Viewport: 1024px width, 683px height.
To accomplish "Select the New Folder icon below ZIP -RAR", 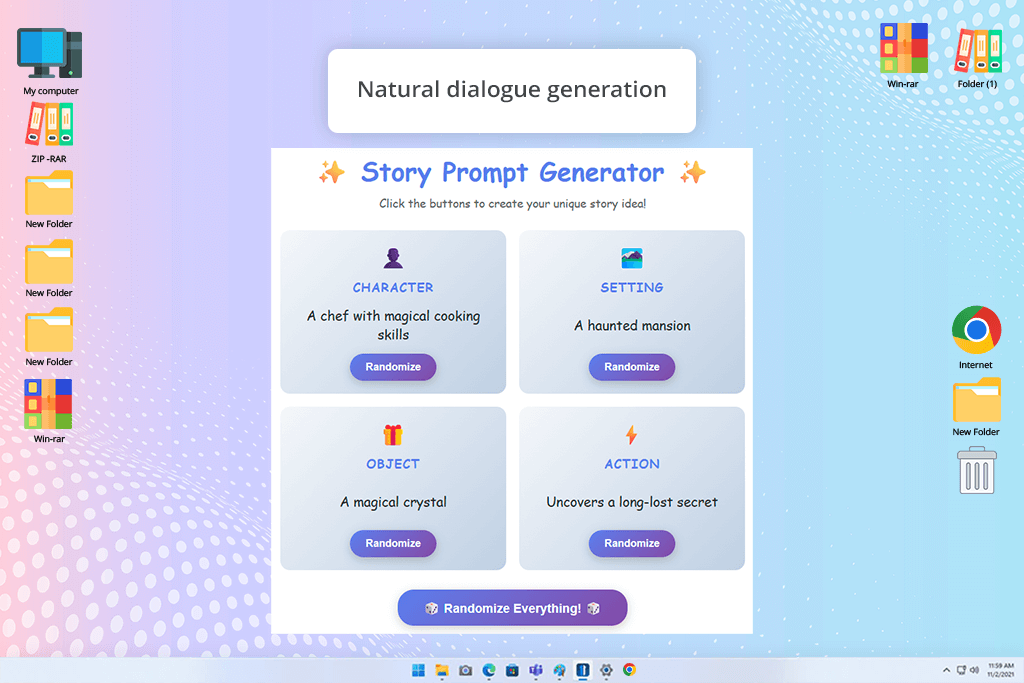I will point(49,200).
